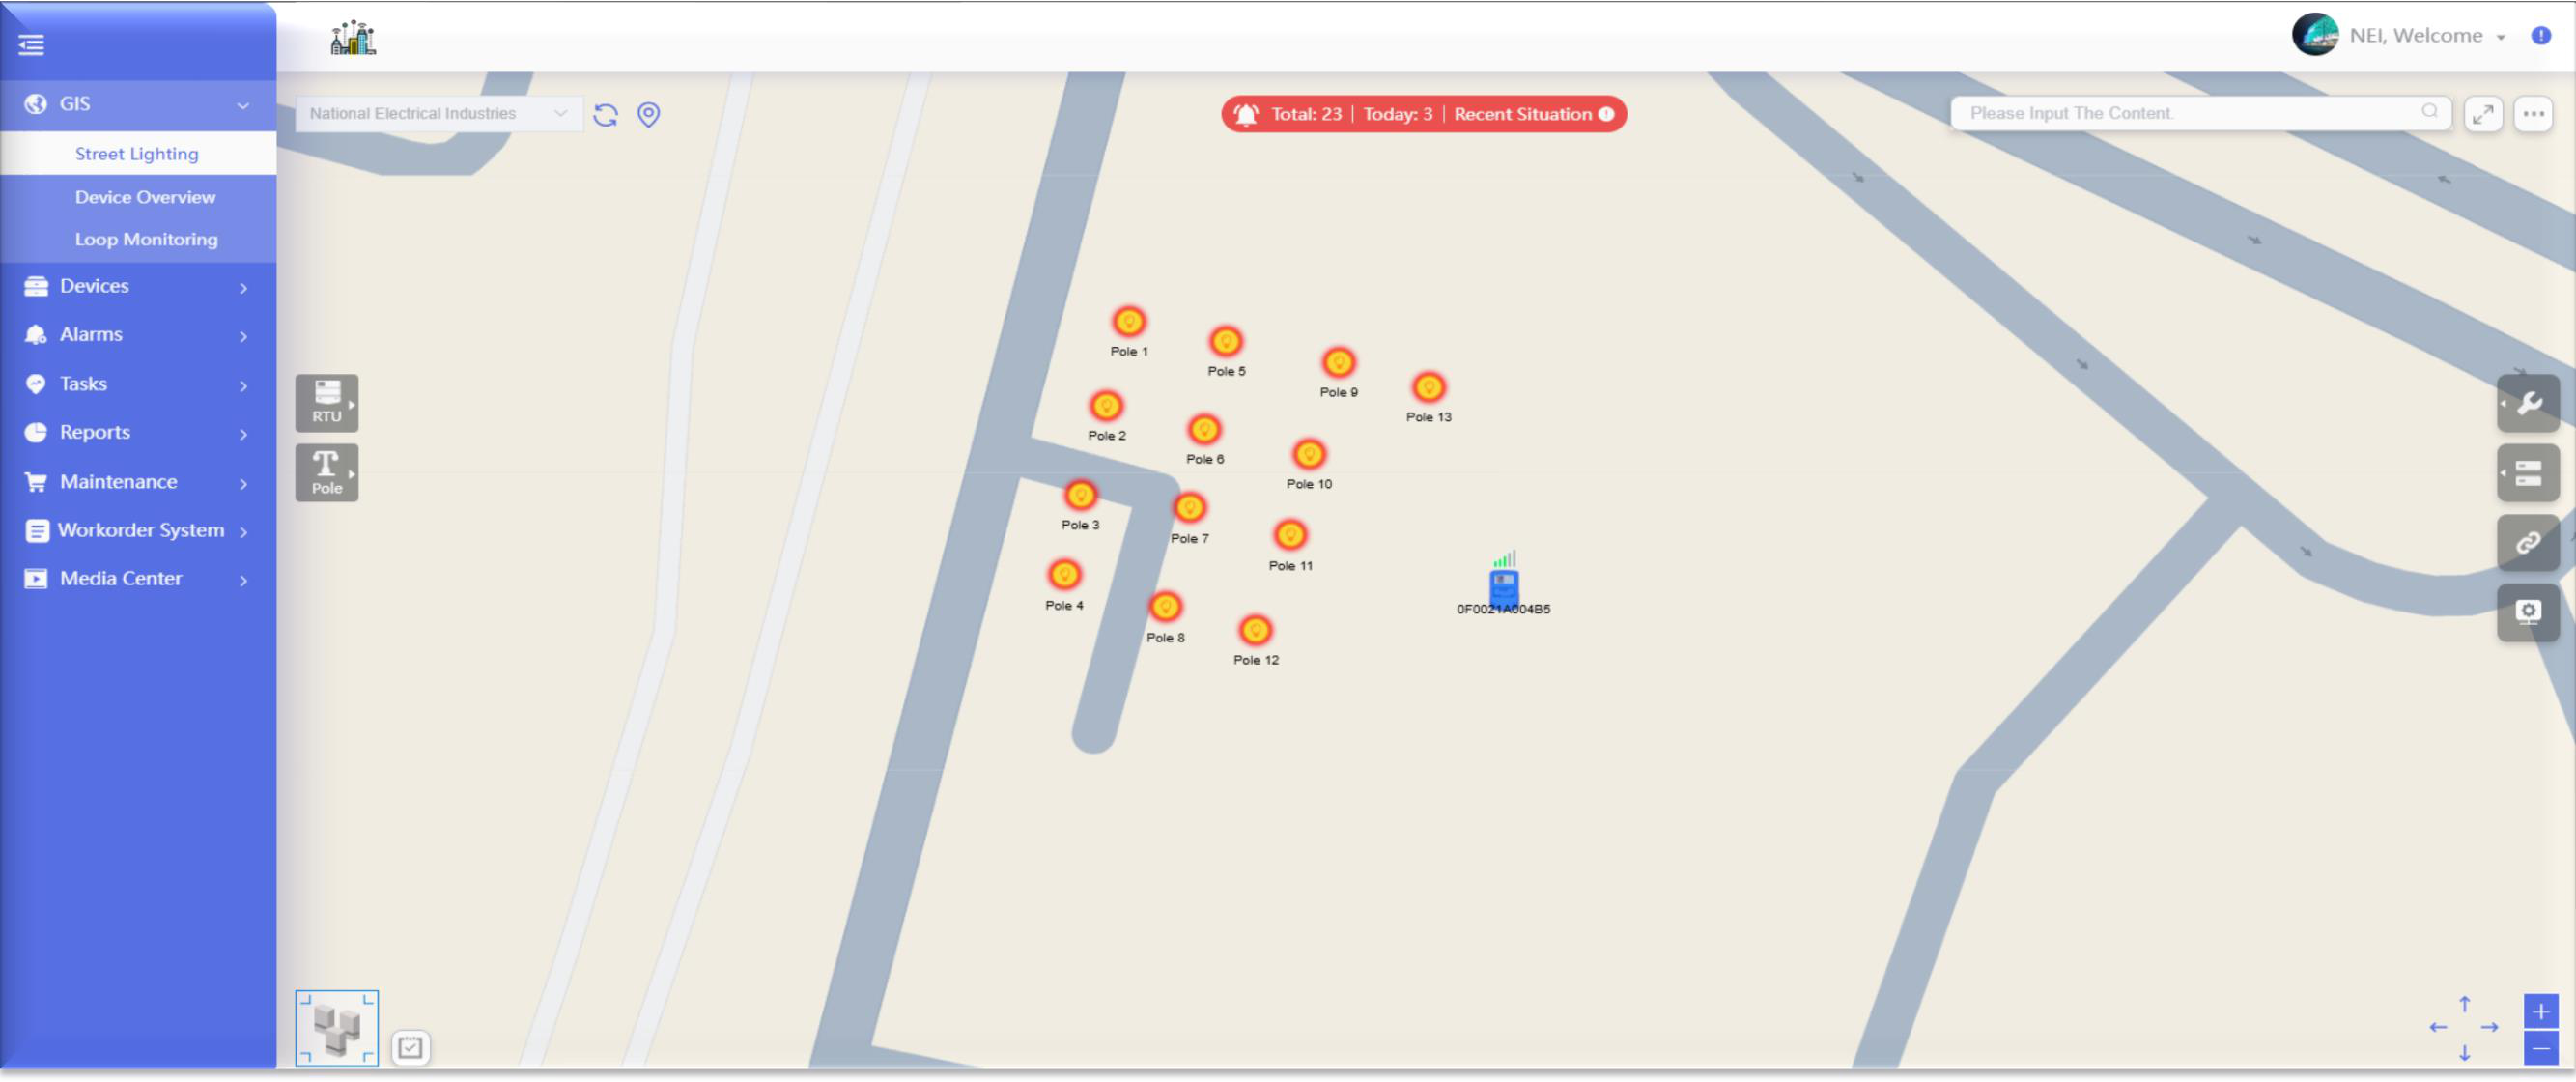Viewport: 2576px width, 1082px height.
Task: Select the Pole 1 lamp marker
Action: [x=1129, y=322]
